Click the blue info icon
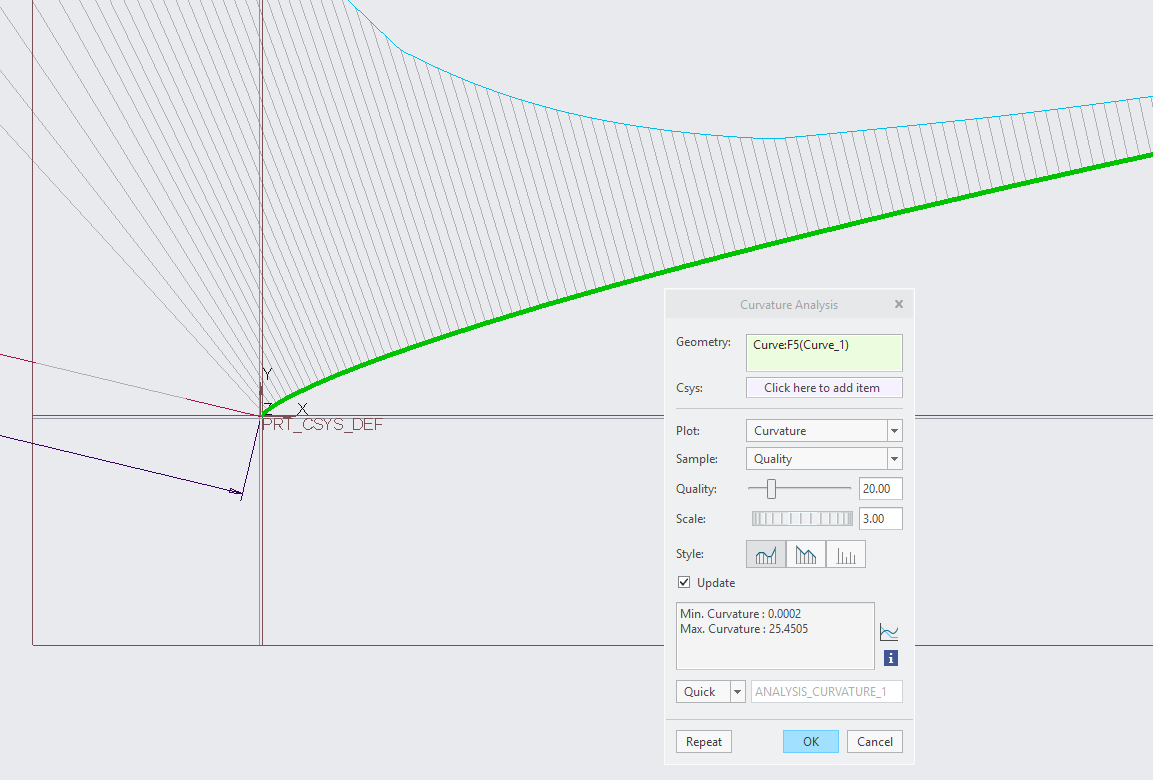 click(x=889, y=657)
